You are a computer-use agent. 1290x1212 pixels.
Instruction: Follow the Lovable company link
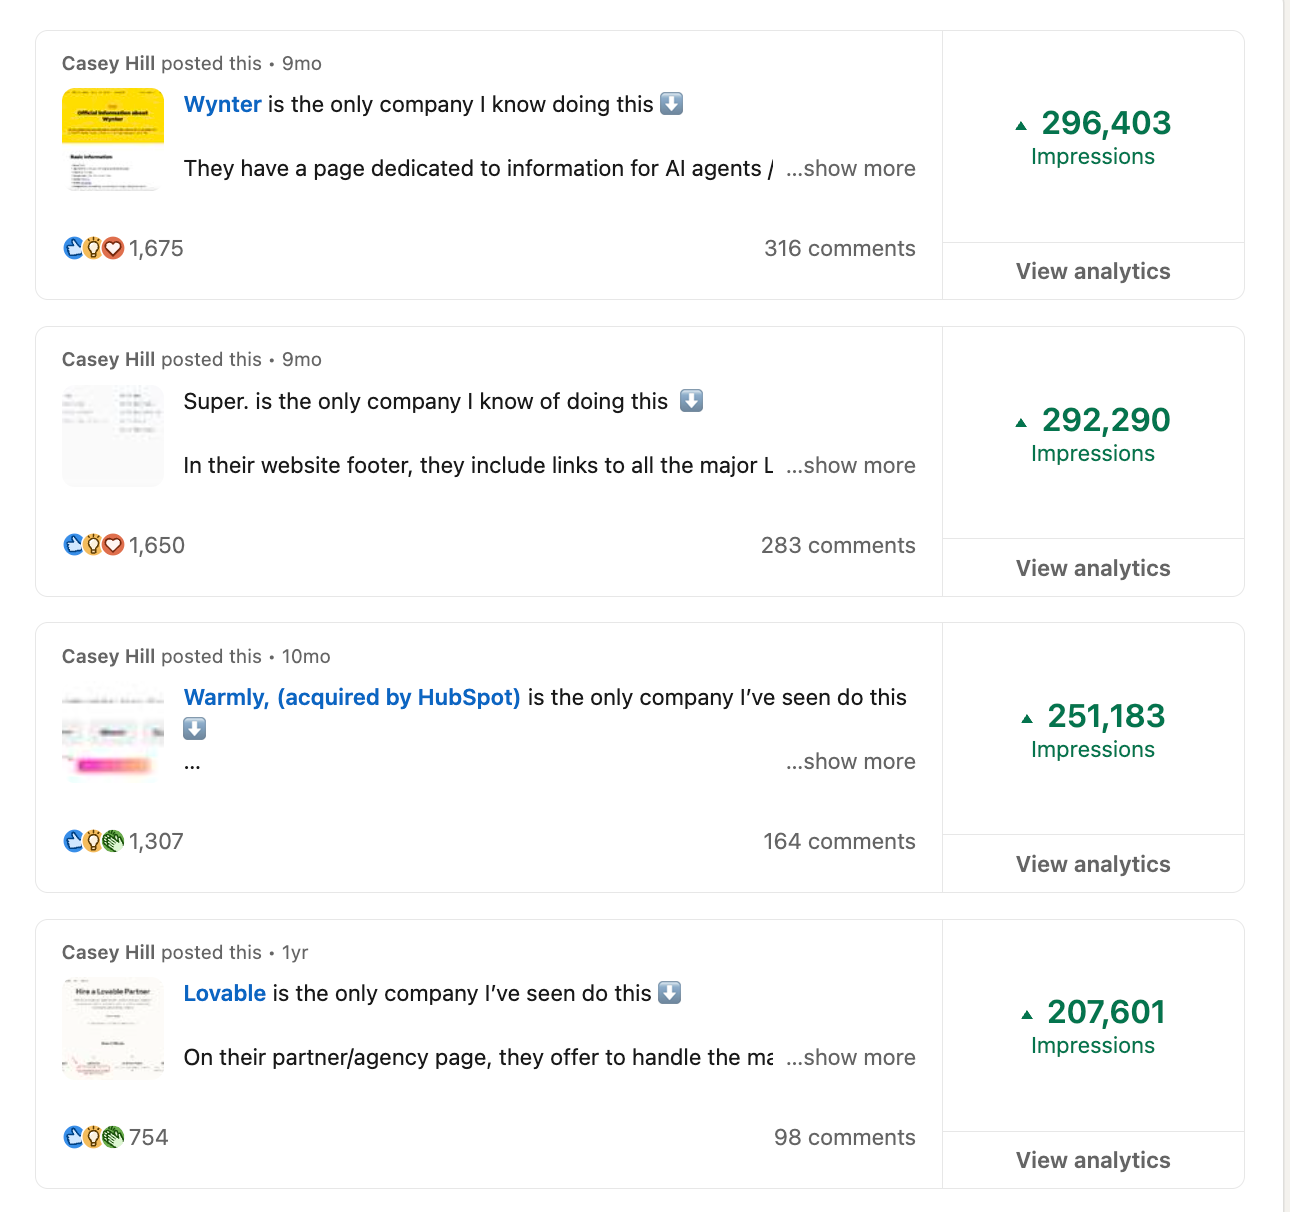pyautogui.click(x=225, y=993)
